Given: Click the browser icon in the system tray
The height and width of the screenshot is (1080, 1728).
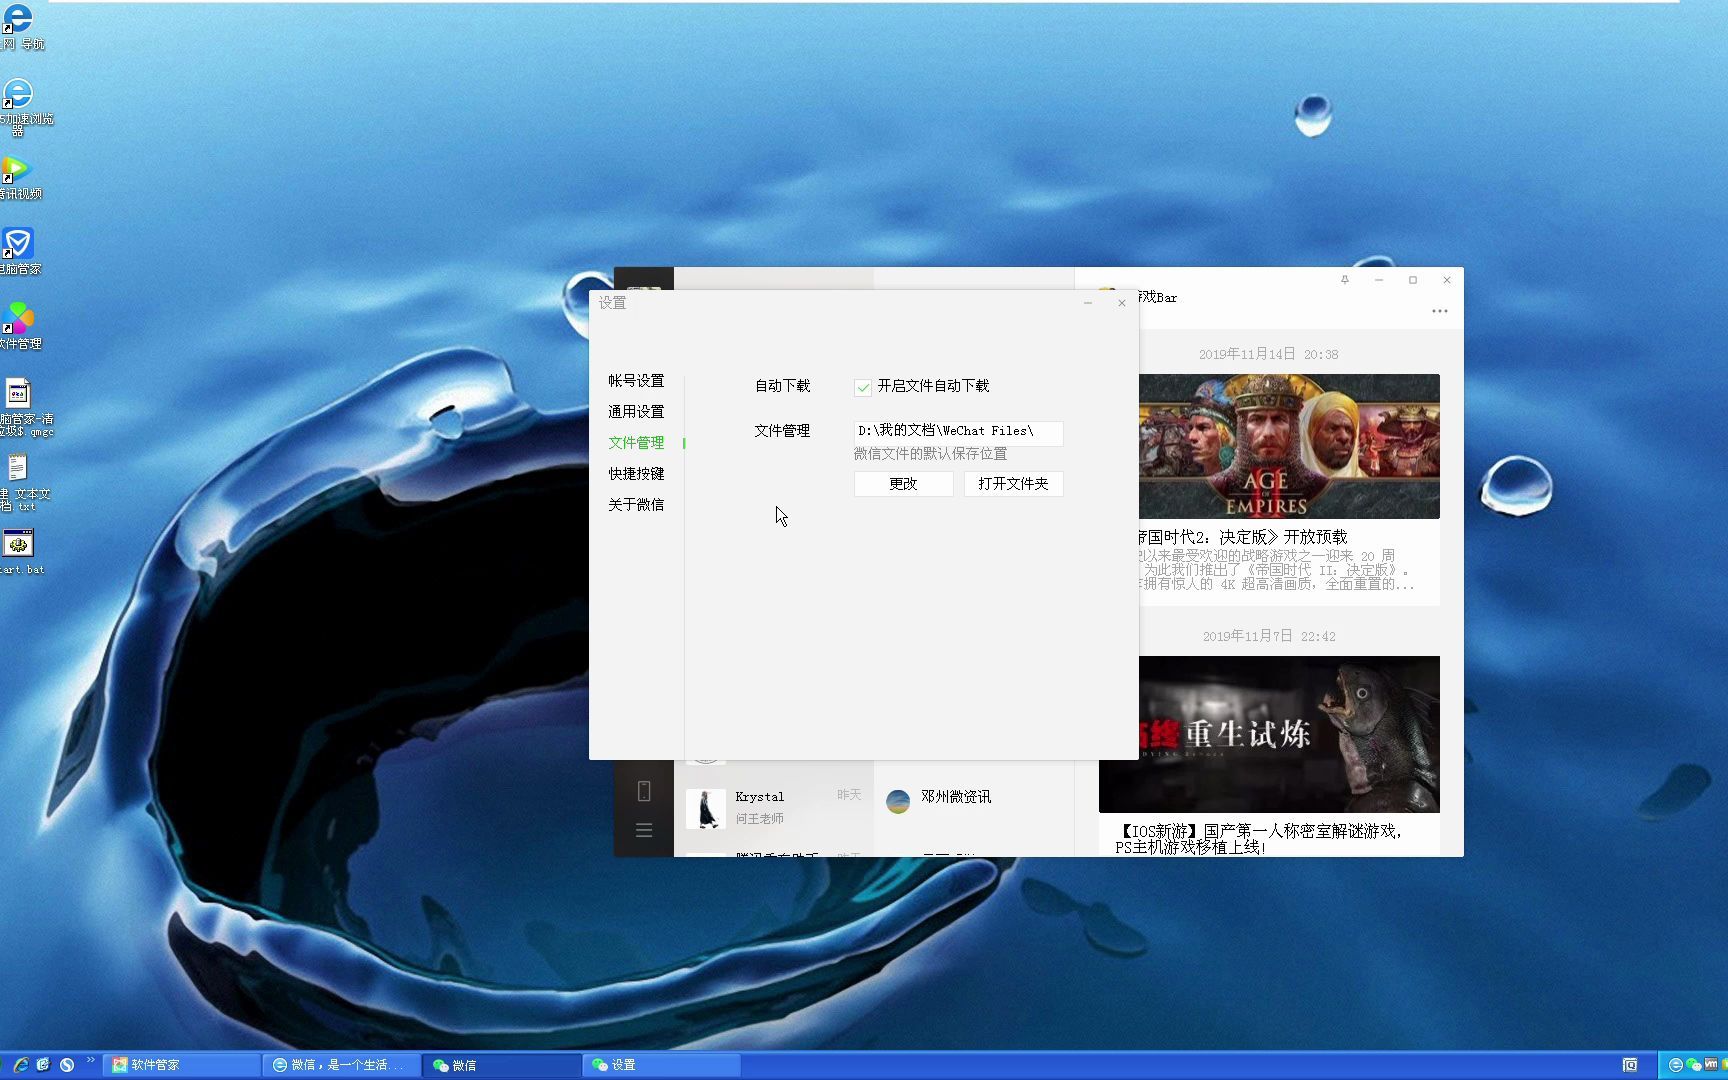Looking at the screenshot, I should [1676, 1065].
